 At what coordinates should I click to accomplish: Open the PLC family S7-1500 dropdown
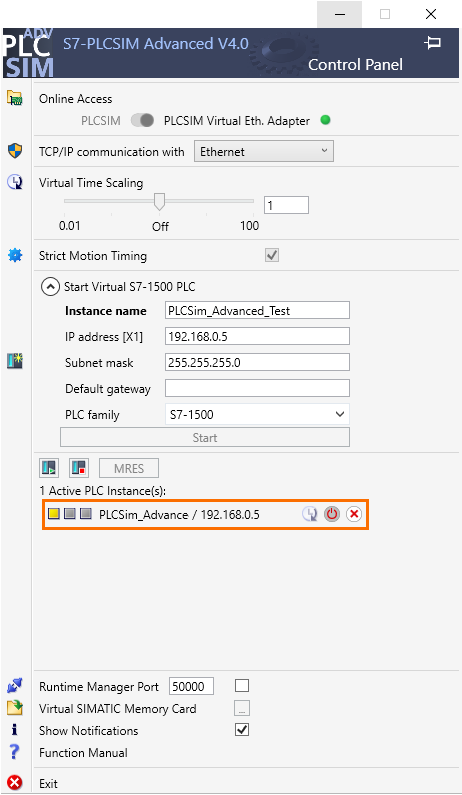coord(257,414)
